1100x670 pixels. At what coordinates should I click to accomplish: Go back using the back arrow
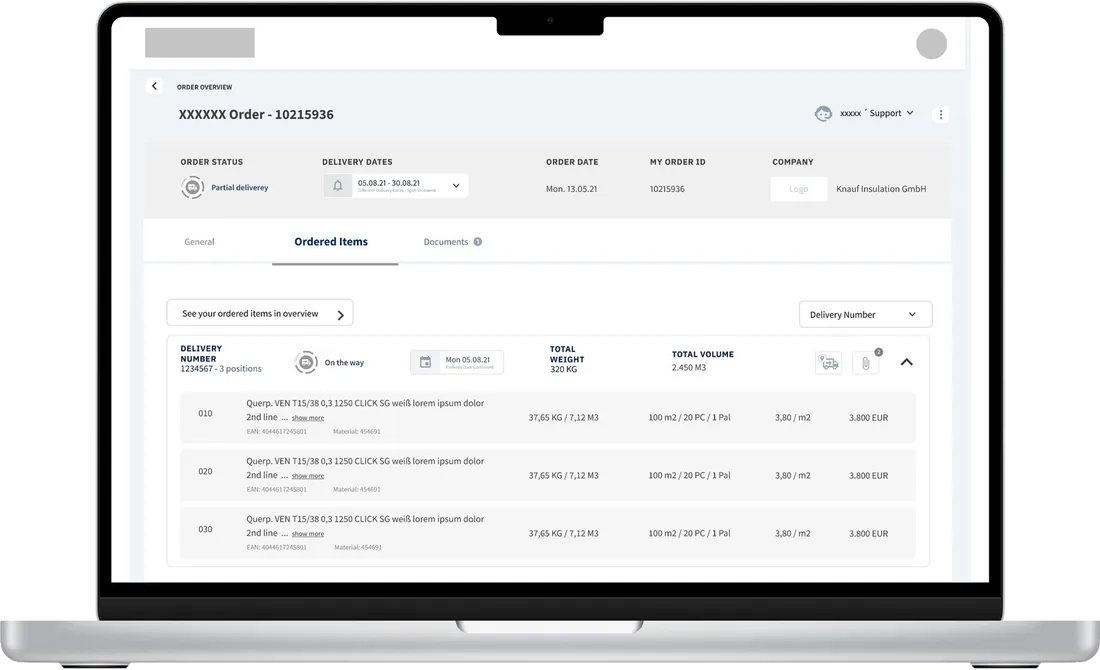tap(154, 86)
